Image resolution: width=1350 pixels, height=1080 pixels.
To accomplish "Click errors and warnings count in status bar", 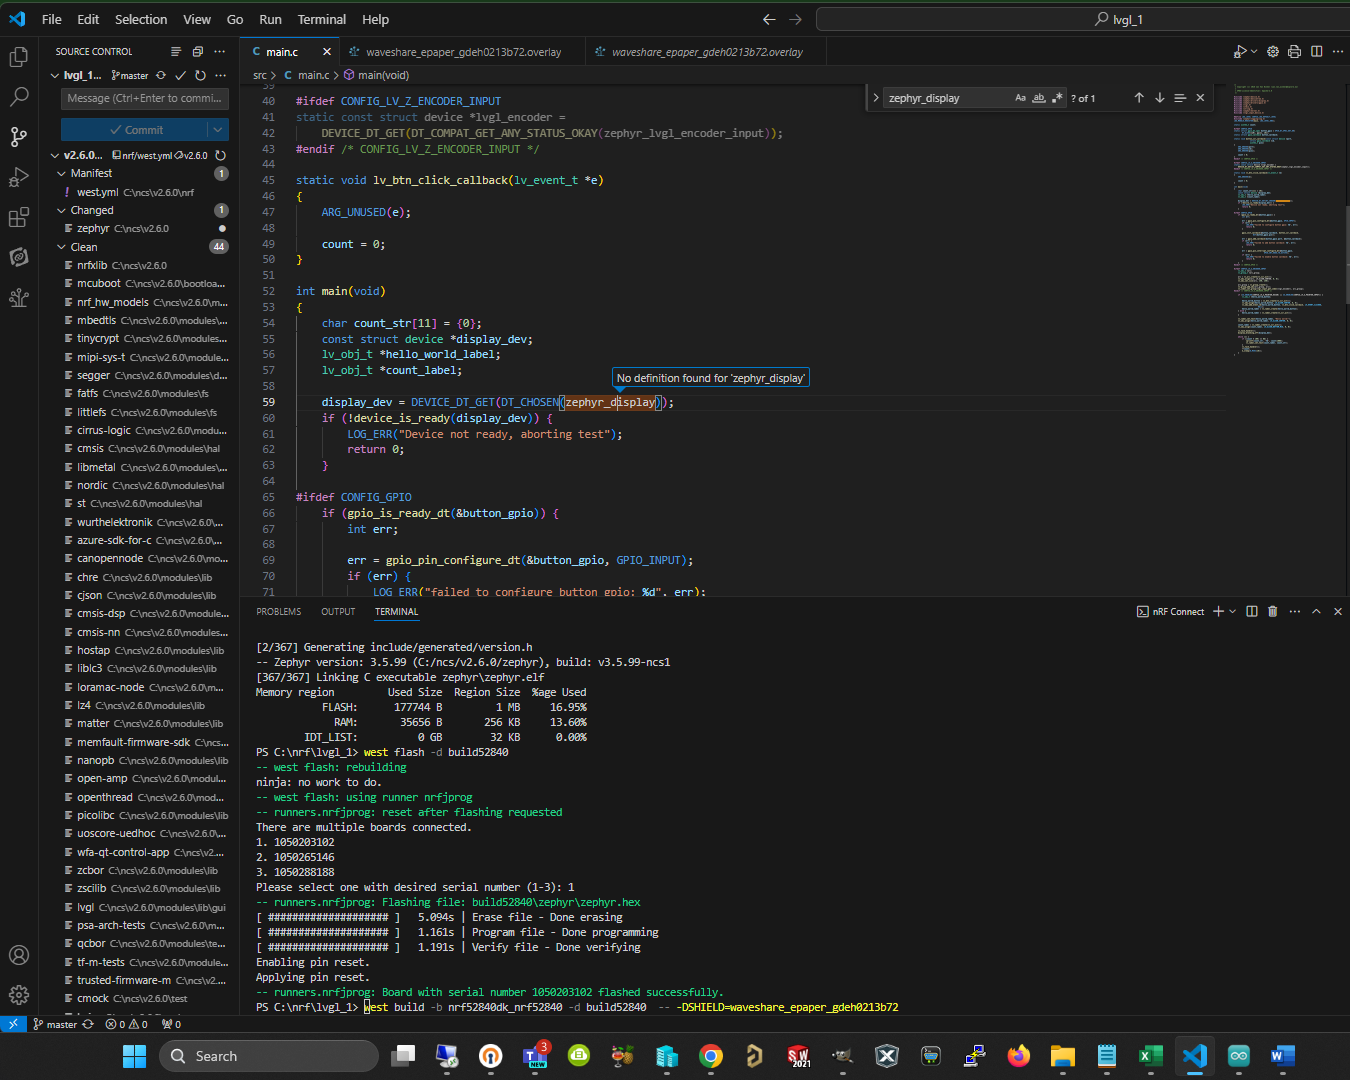I will tap(126, 1024).
